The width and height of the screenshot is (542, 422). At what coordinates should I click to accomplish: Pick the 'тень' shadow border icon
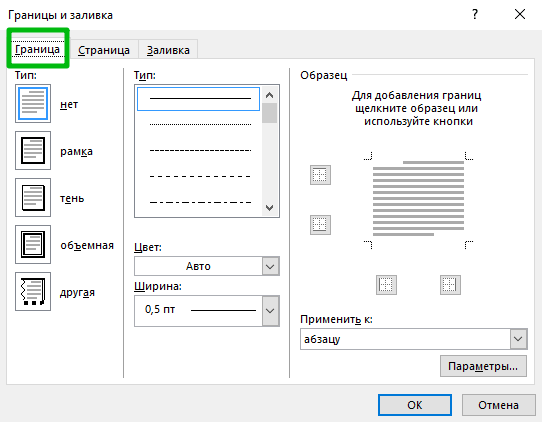pyautogui.click(x=33, y=197)
